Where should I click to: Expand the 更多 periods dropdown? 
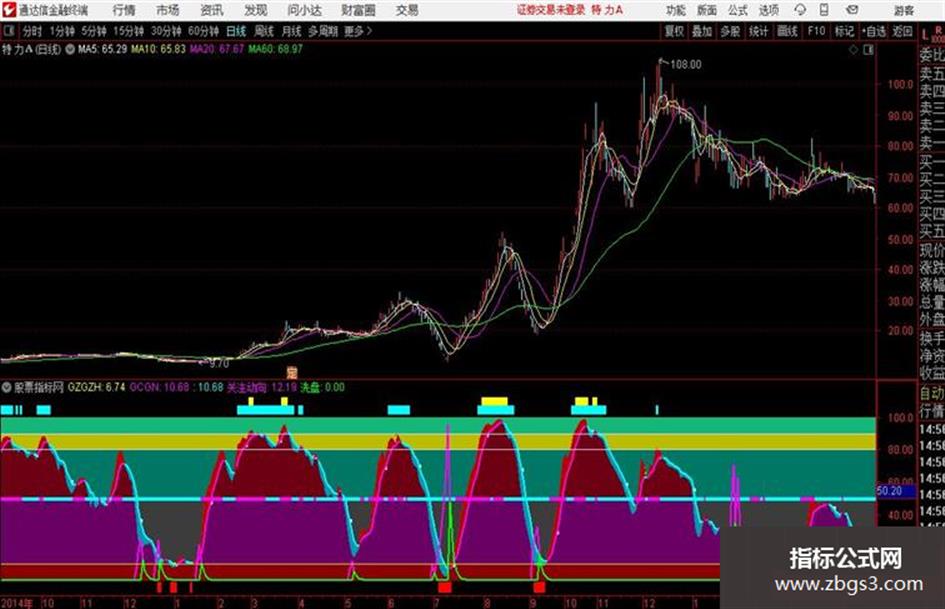tap(358, 31)
